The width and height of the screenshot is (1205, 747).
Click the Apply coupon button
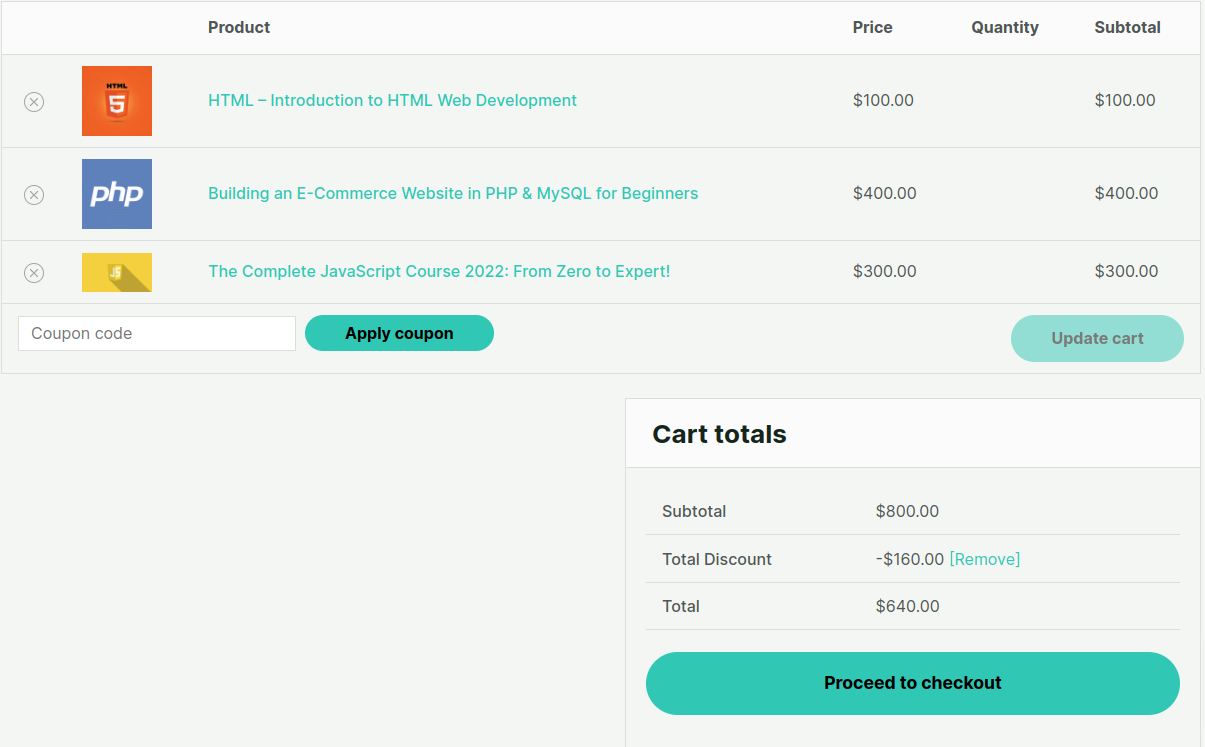click(x=399, y=333)
